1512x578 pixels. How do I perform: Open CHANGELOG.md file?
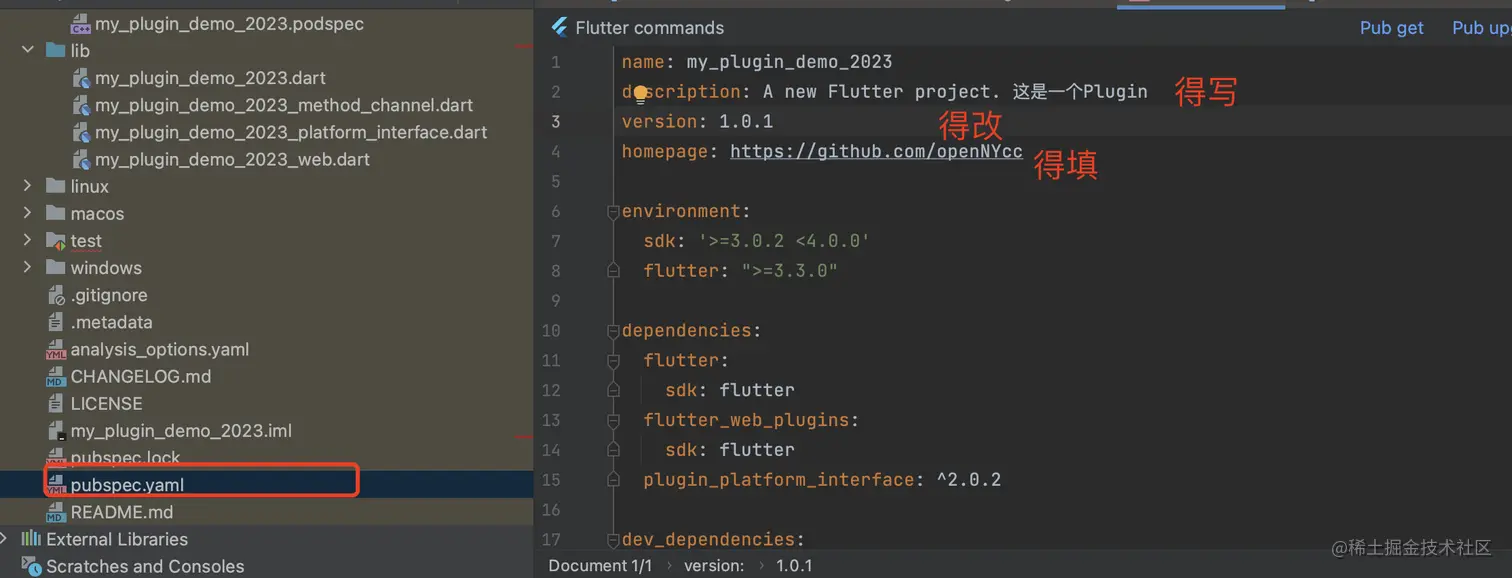click(x=141, y=377)
